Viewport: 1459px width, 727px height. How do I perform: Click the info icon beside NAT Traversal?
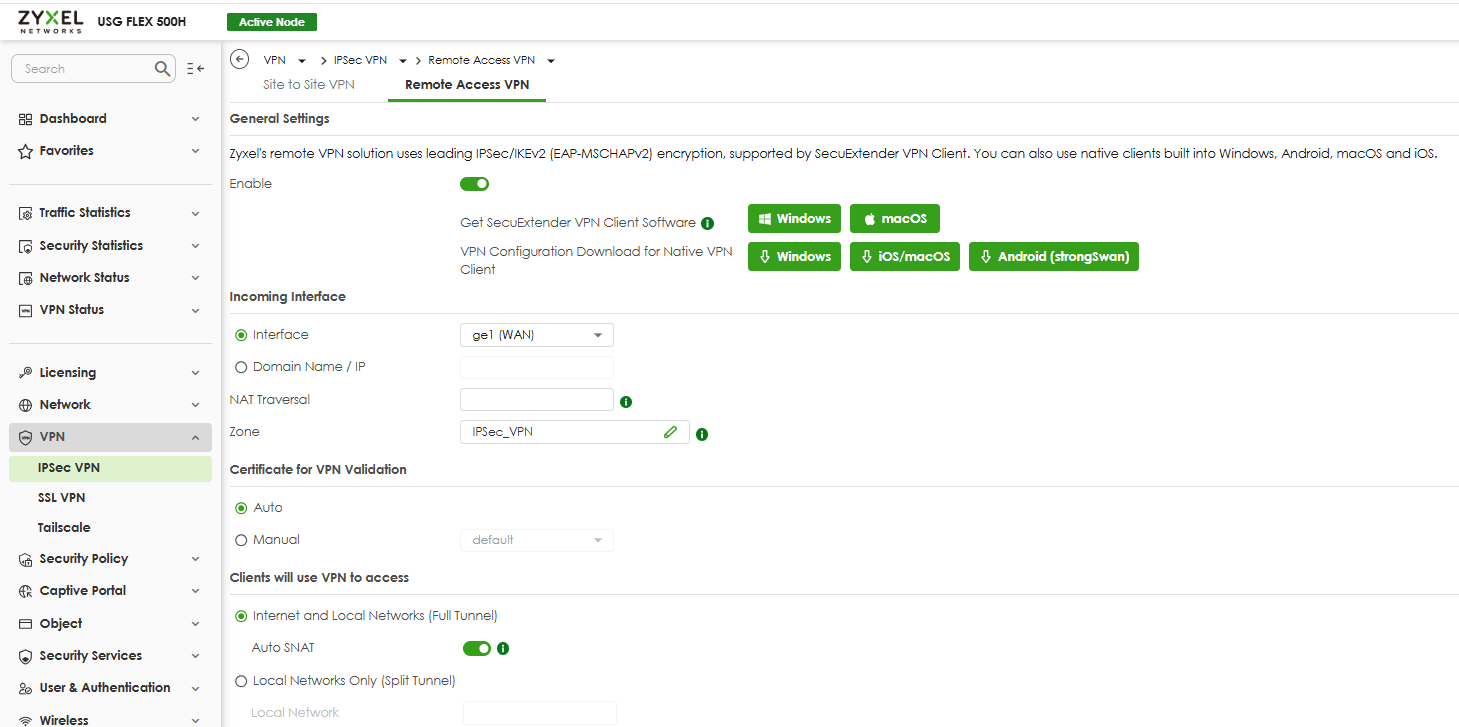[626, 401]
